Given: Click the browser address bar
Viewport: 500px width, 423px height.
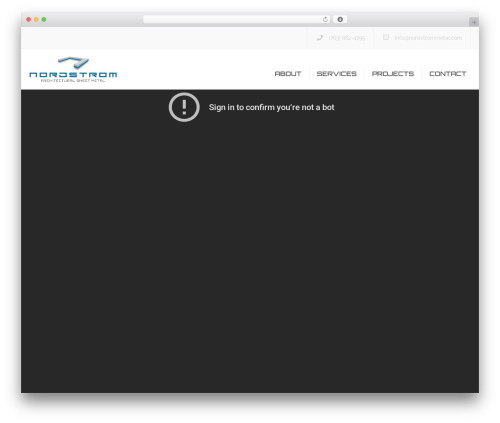Looking at the screenshot, I should pyautogui.click(x=237, y=19).
